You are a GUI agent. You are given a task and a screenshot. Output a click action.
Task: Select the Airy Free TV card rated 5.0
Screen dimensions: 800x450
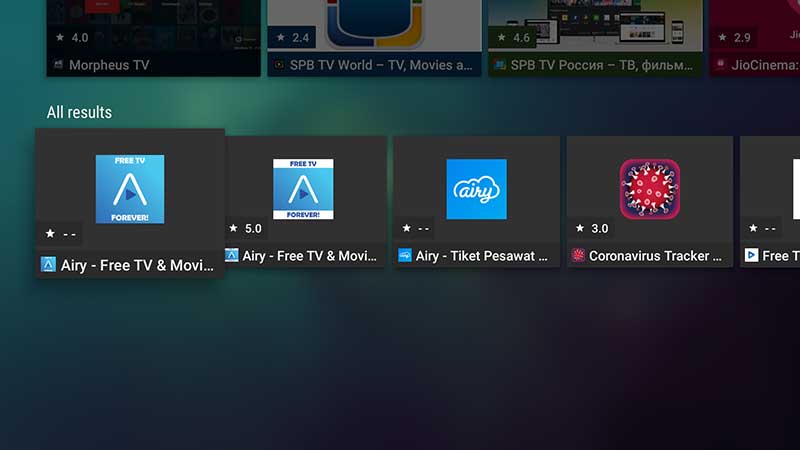pyautogui.click(x=306, y=202)
